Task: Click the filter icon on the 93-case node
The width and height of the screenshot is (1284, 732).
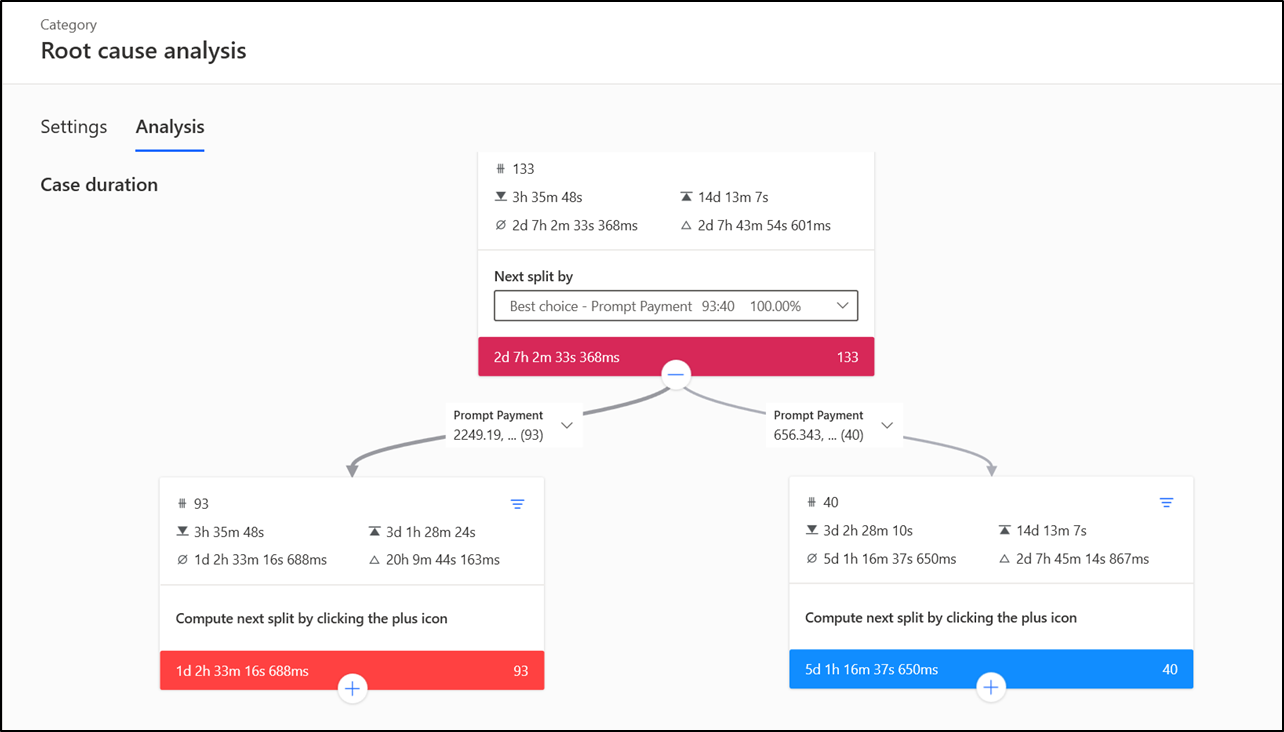Action: (x=518, y=504)
